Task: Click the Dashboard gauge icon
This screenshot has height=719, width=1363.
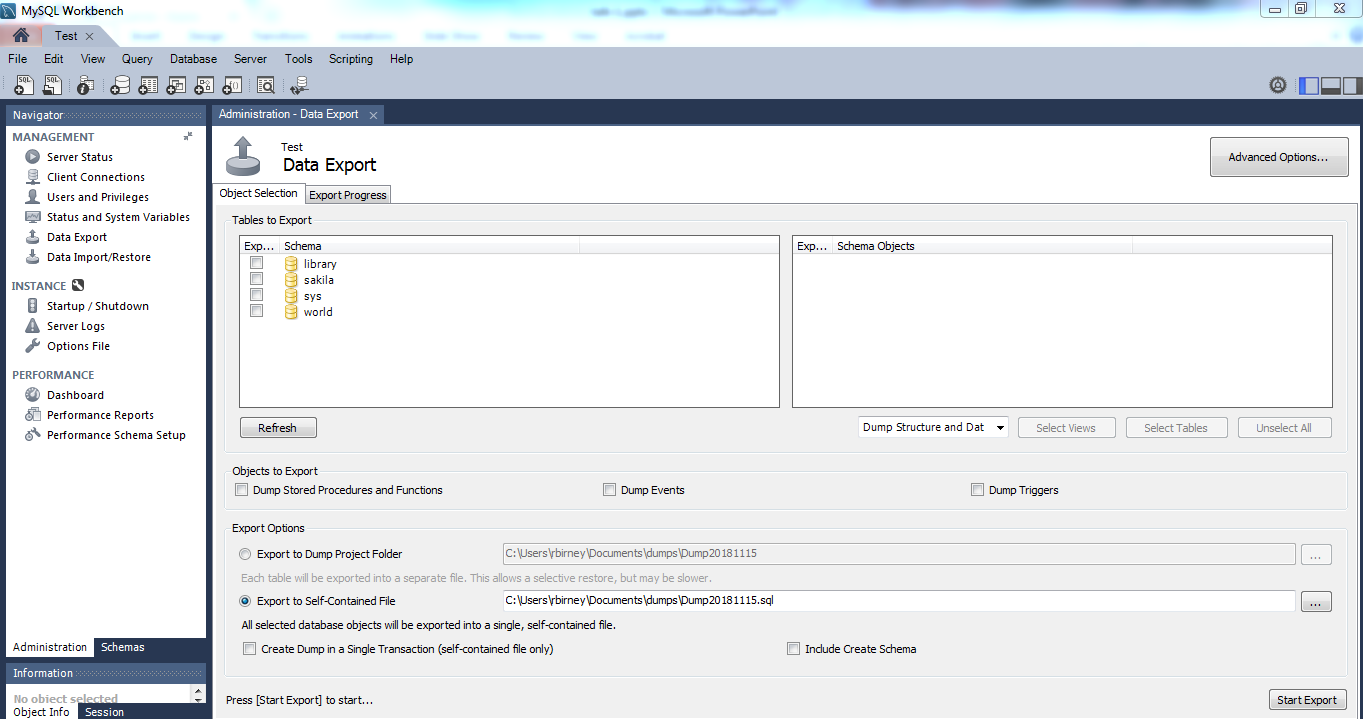Action: pyautogui.click(x=33, y=395)
